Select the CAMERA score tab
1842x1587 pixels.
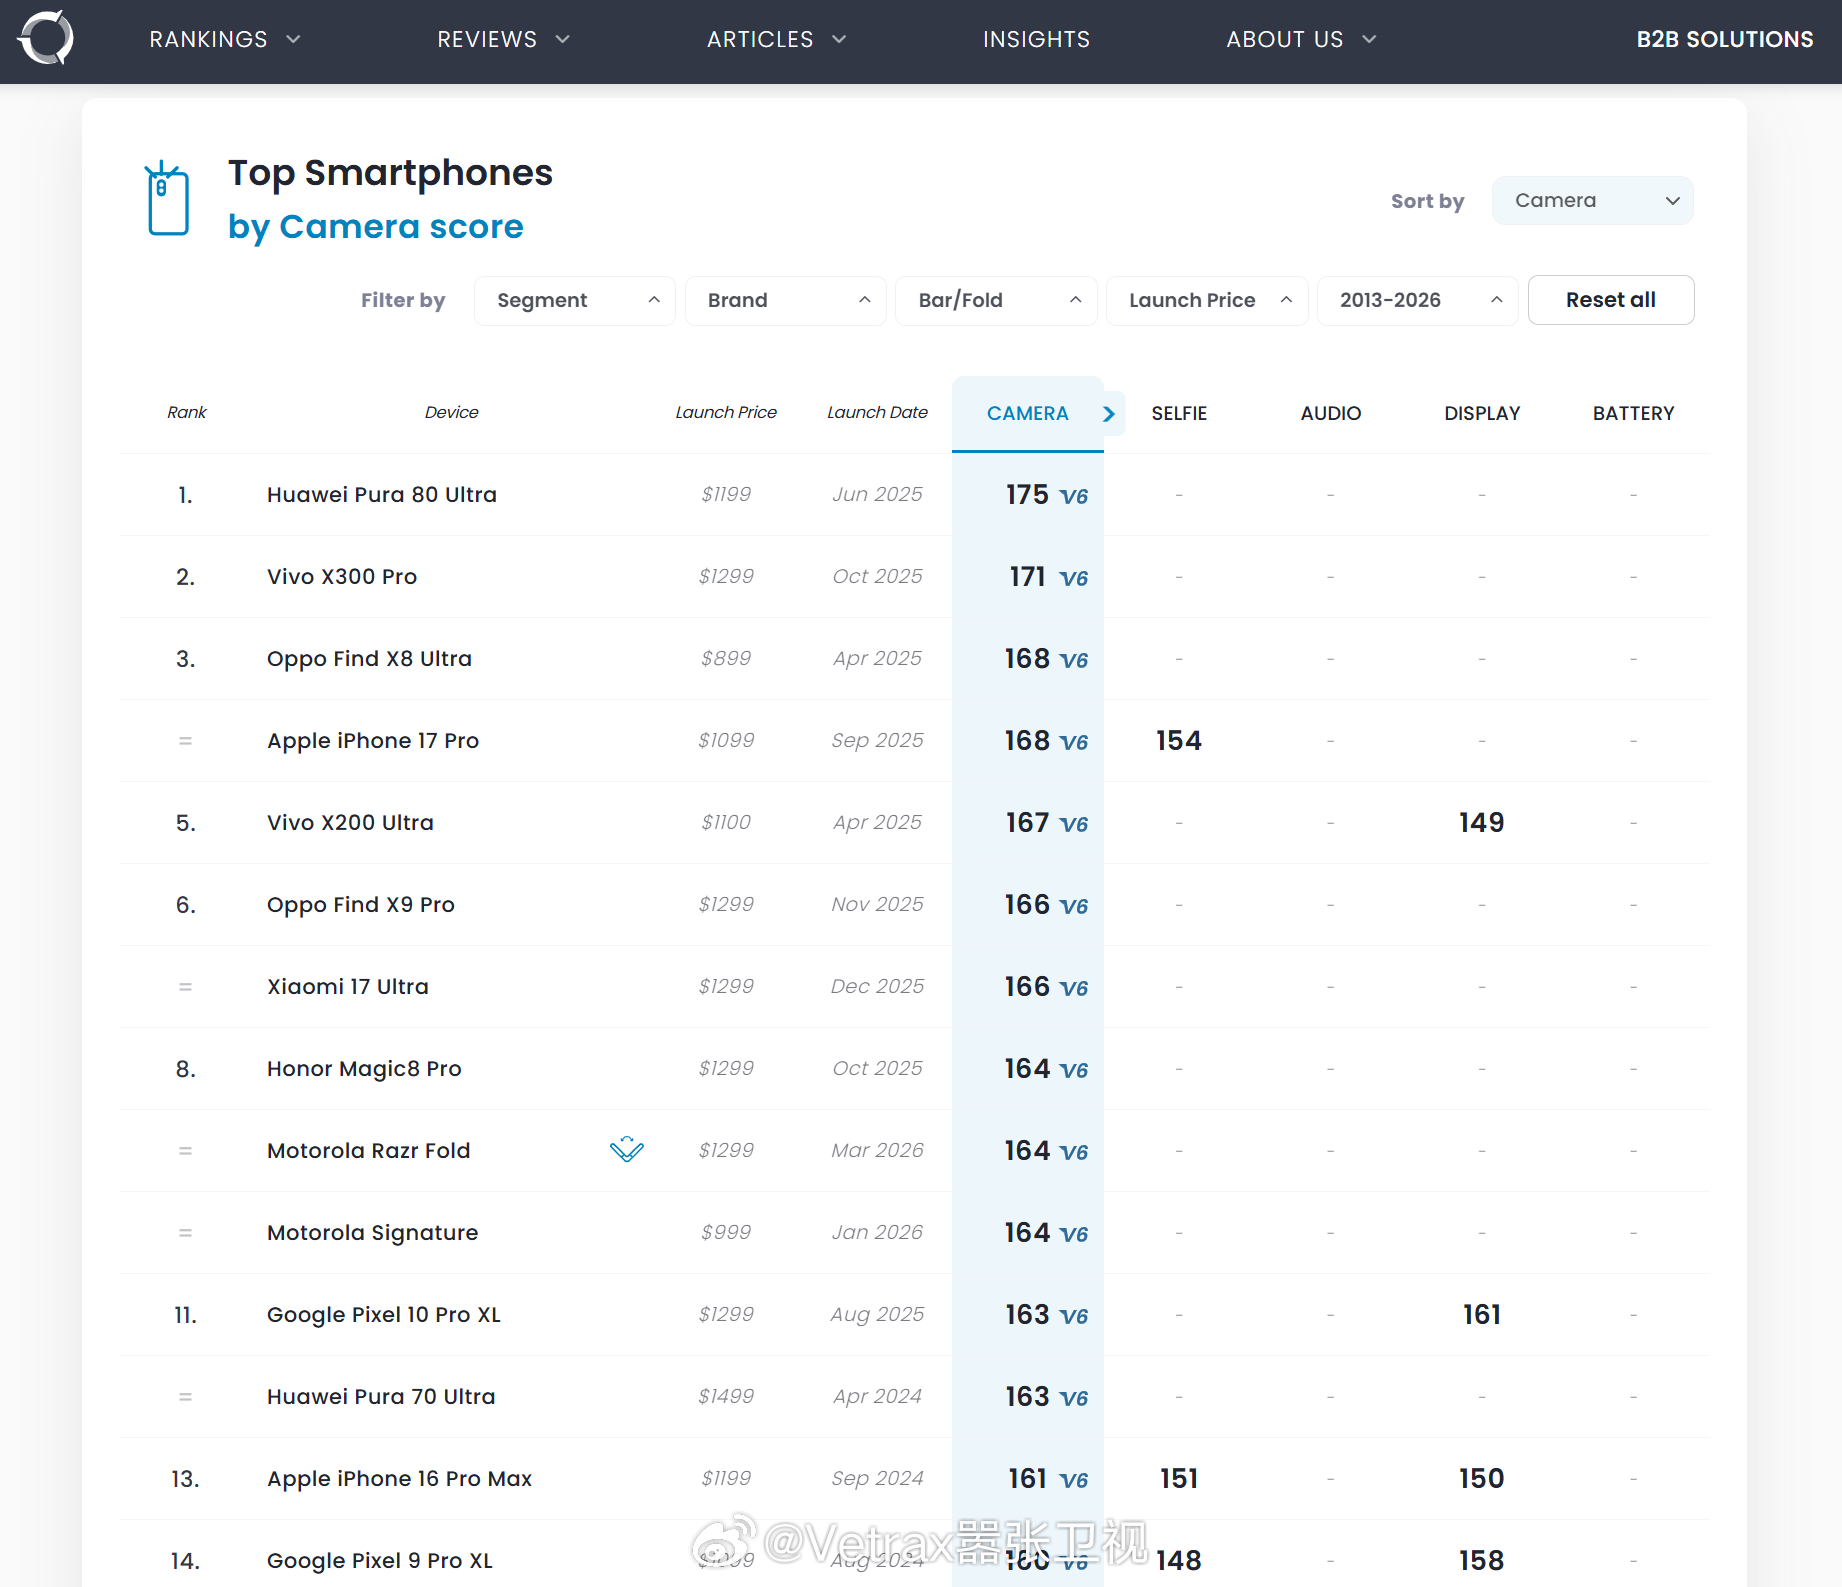pos(1028,413)
